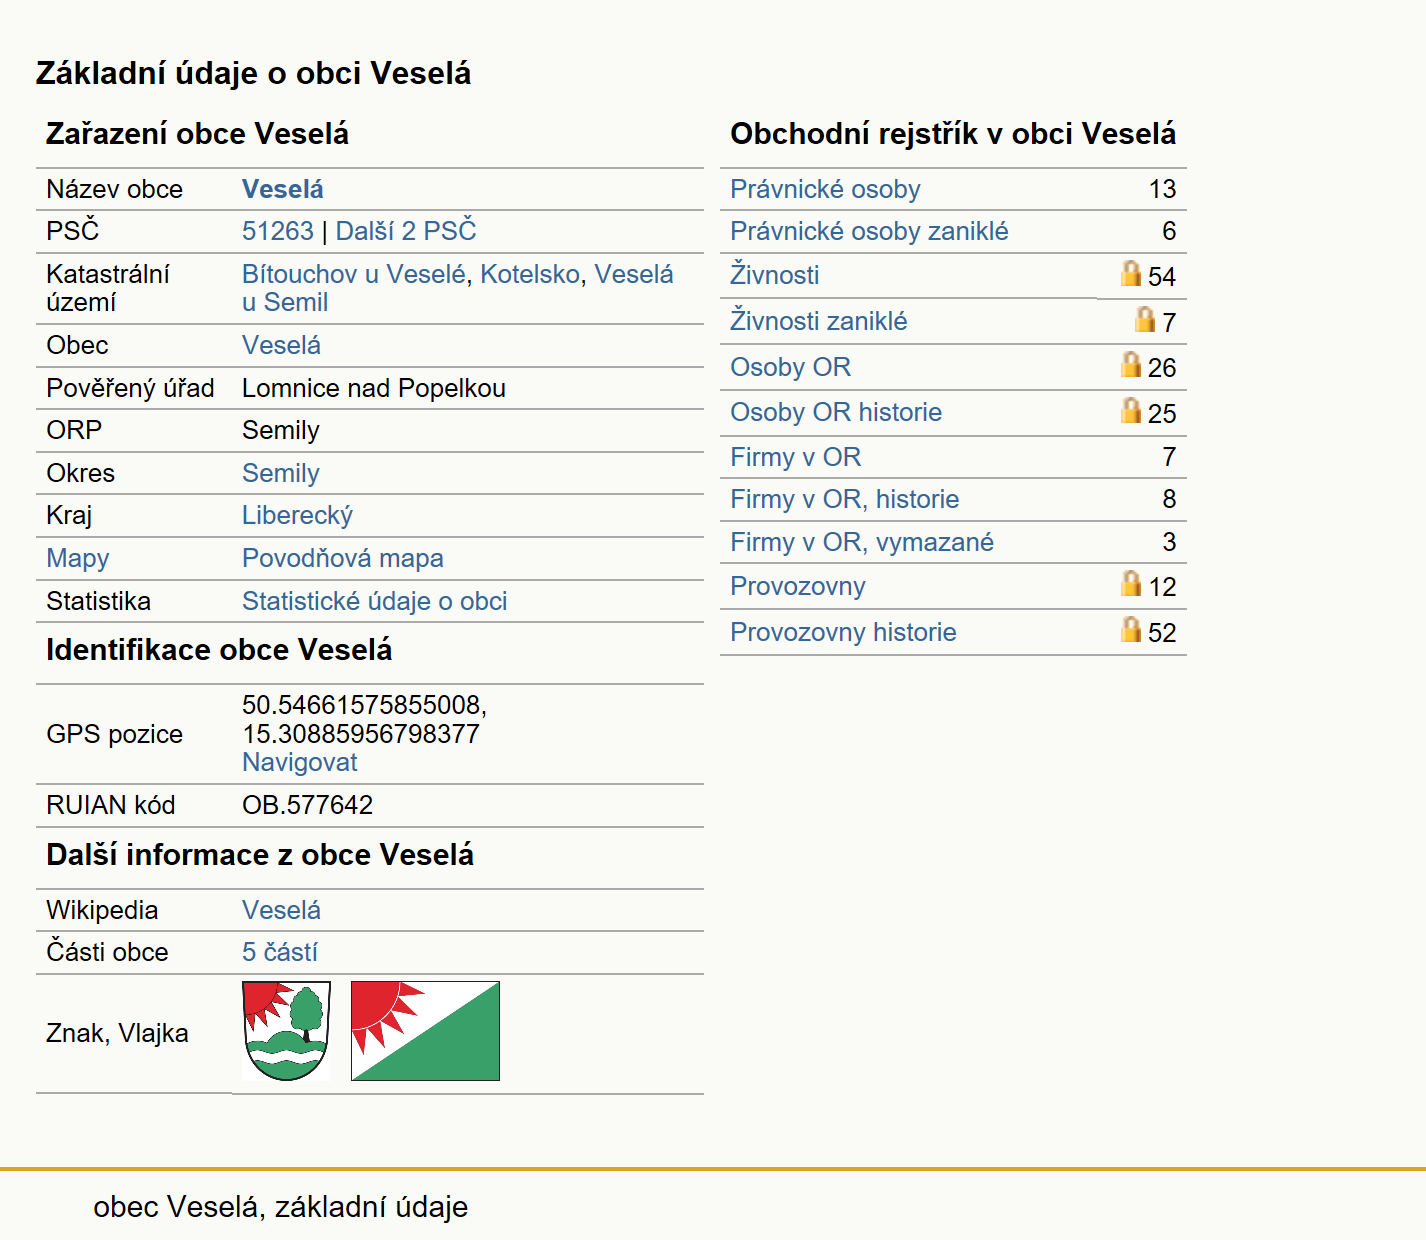Open Provozovny historie link

pyautogui.click(x=843, y=632)
